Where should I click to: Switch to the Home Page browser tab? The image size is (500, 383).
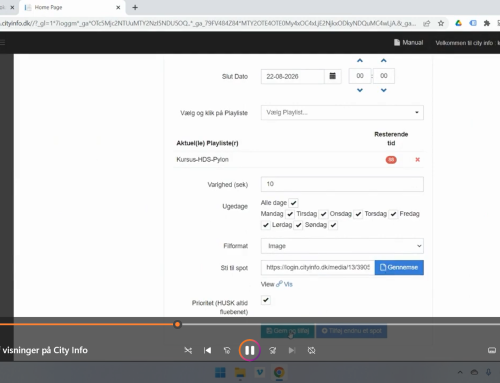click(x=72, y=7)
